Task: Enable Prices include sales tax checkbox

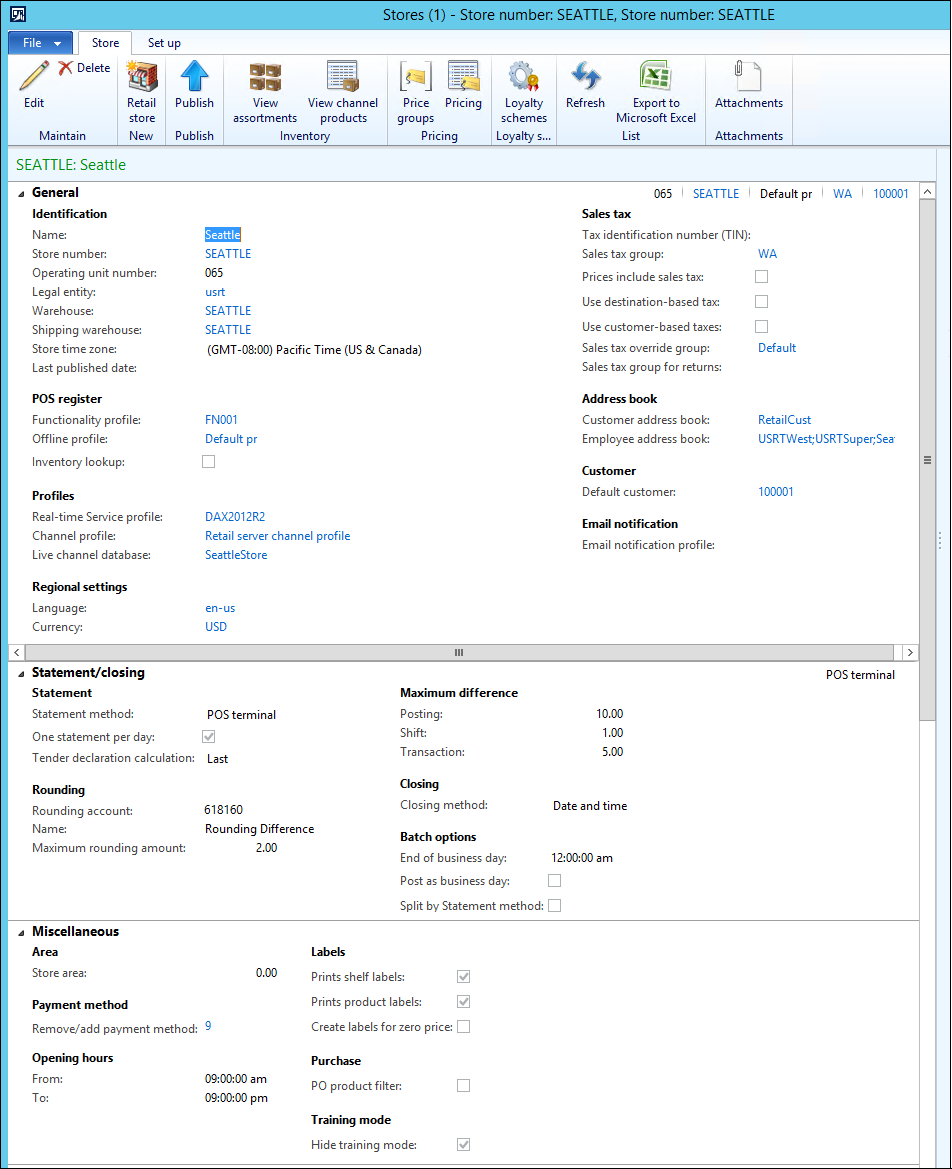Action: tap(762, 277)
